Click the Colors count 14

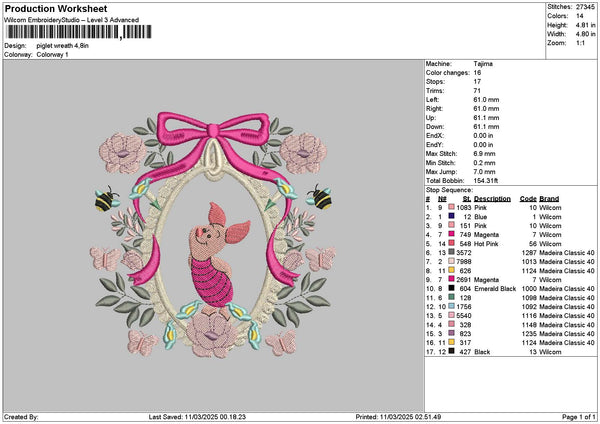click(x=580, y=16)
